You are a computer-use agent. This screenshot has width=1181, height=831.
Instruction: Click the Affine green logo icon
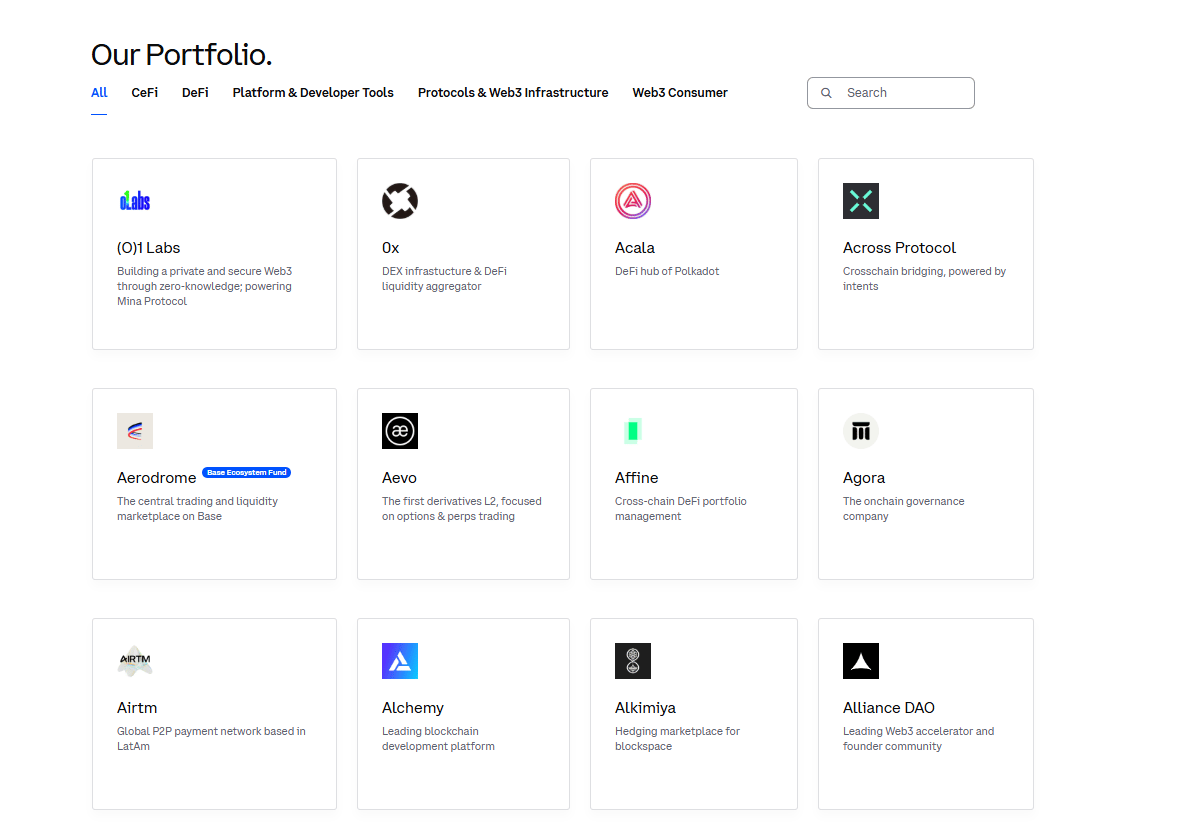pos(633,431)
